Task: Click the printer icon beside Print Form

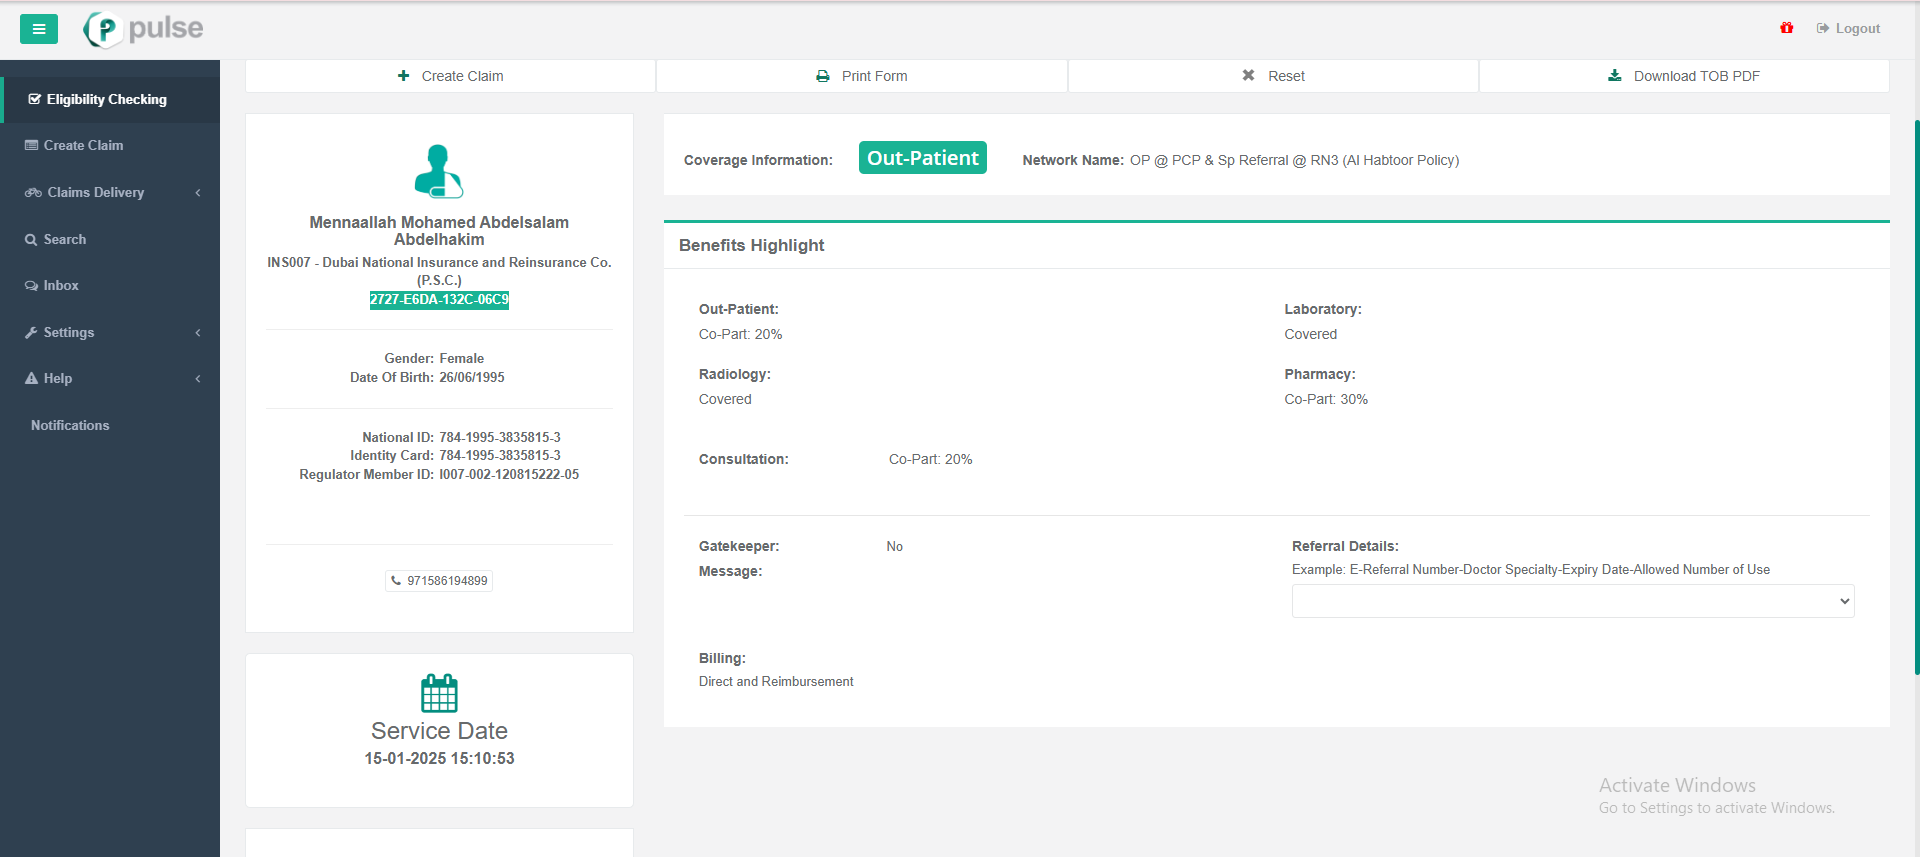Action: [823, 76]
